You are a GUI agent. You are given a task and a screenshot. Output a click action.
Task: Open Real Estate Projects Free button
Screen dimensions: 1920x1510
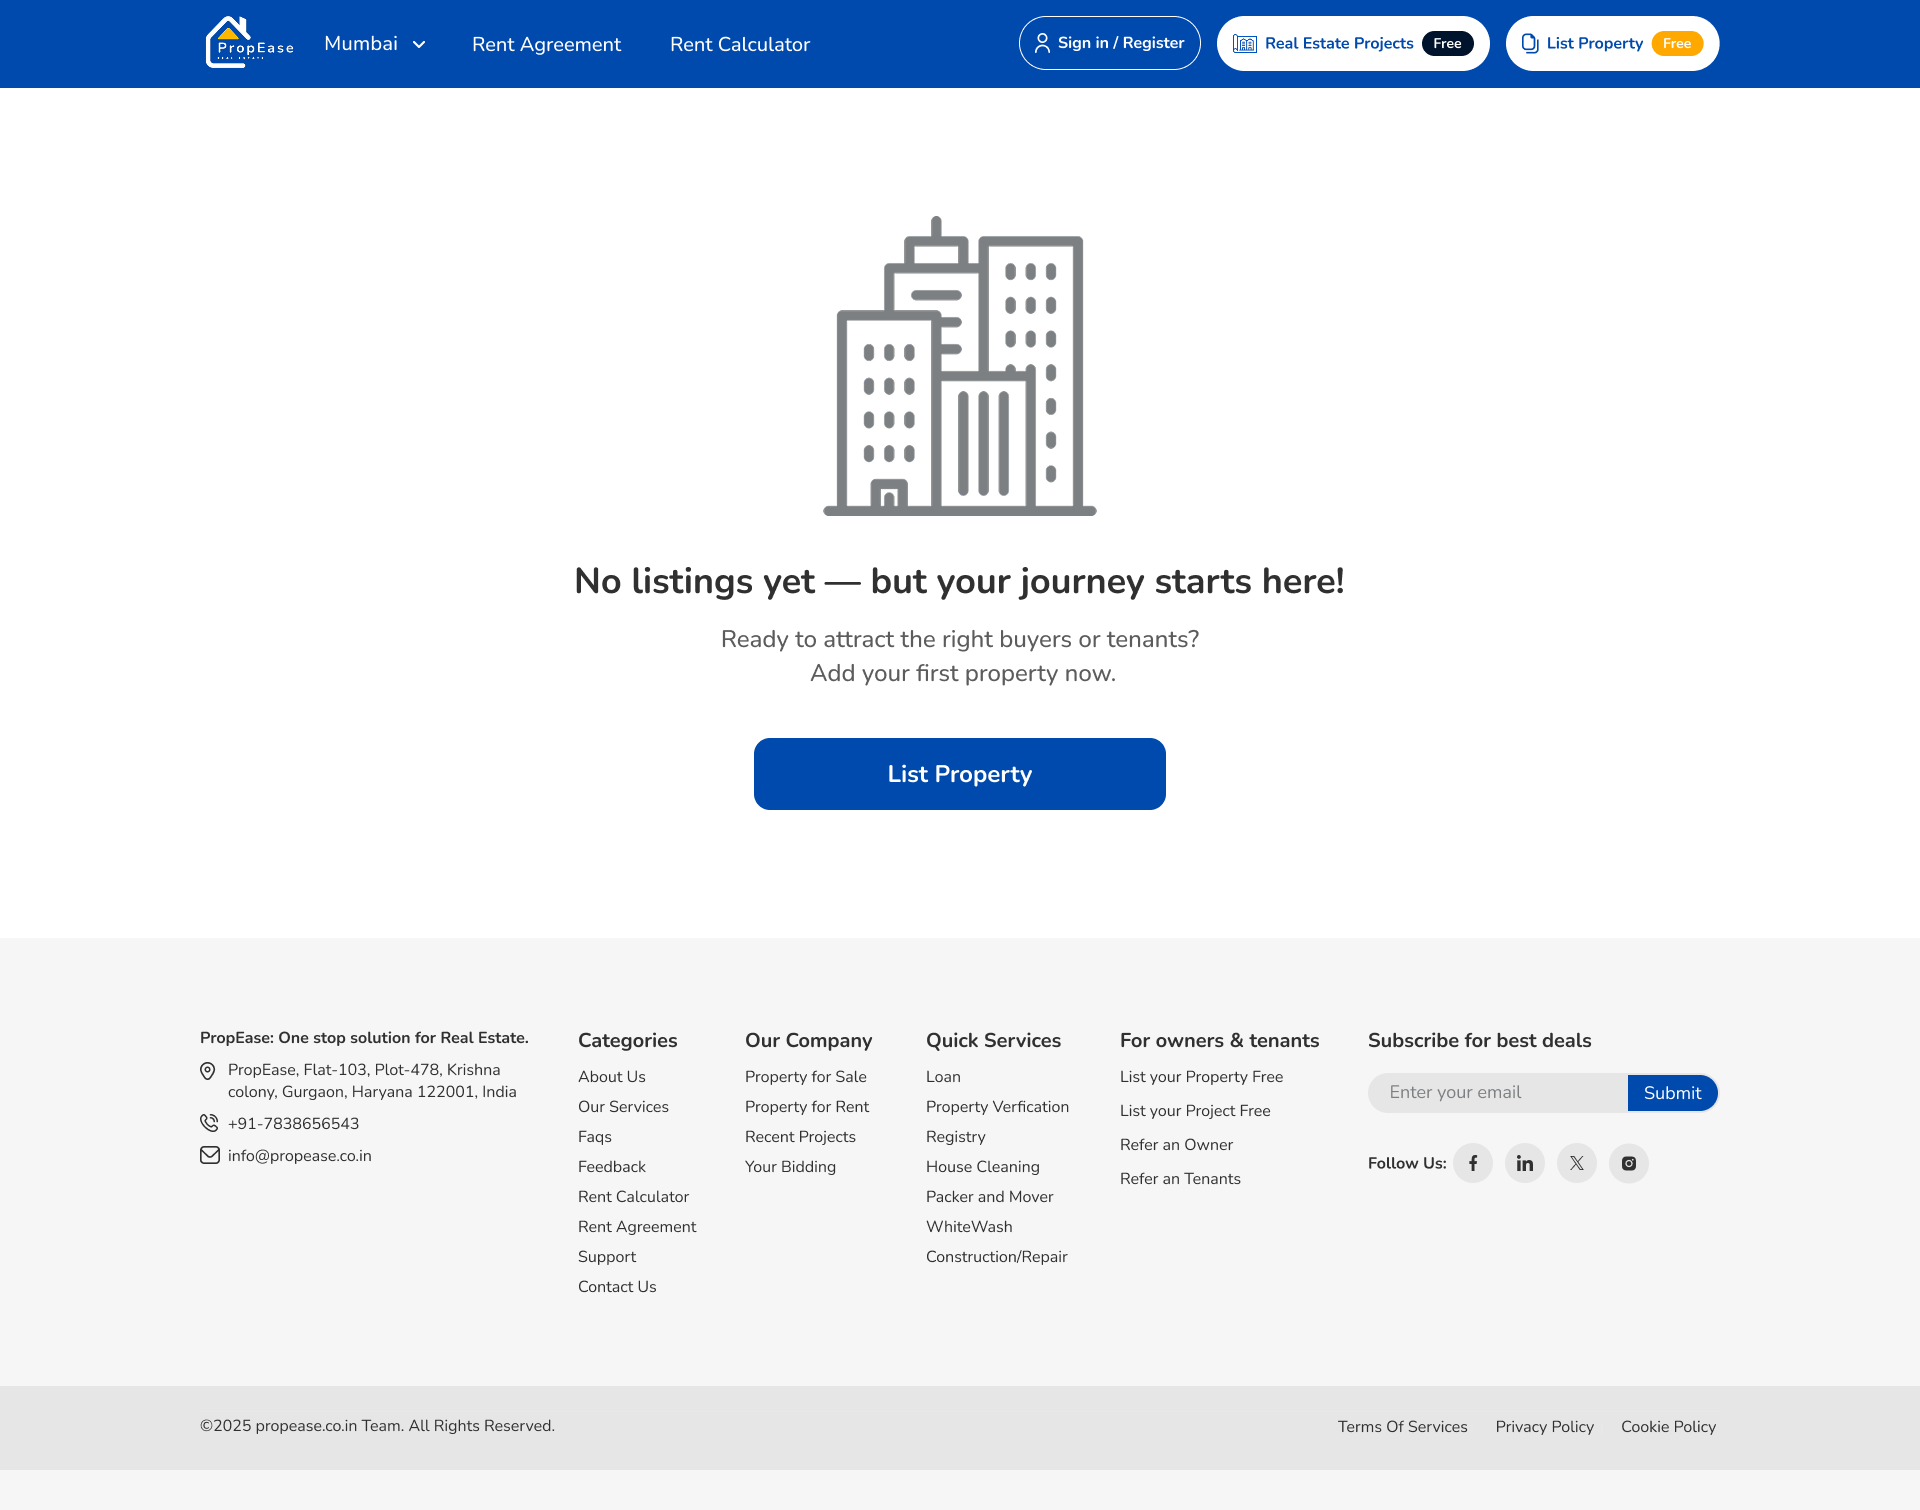[1353, 43]
